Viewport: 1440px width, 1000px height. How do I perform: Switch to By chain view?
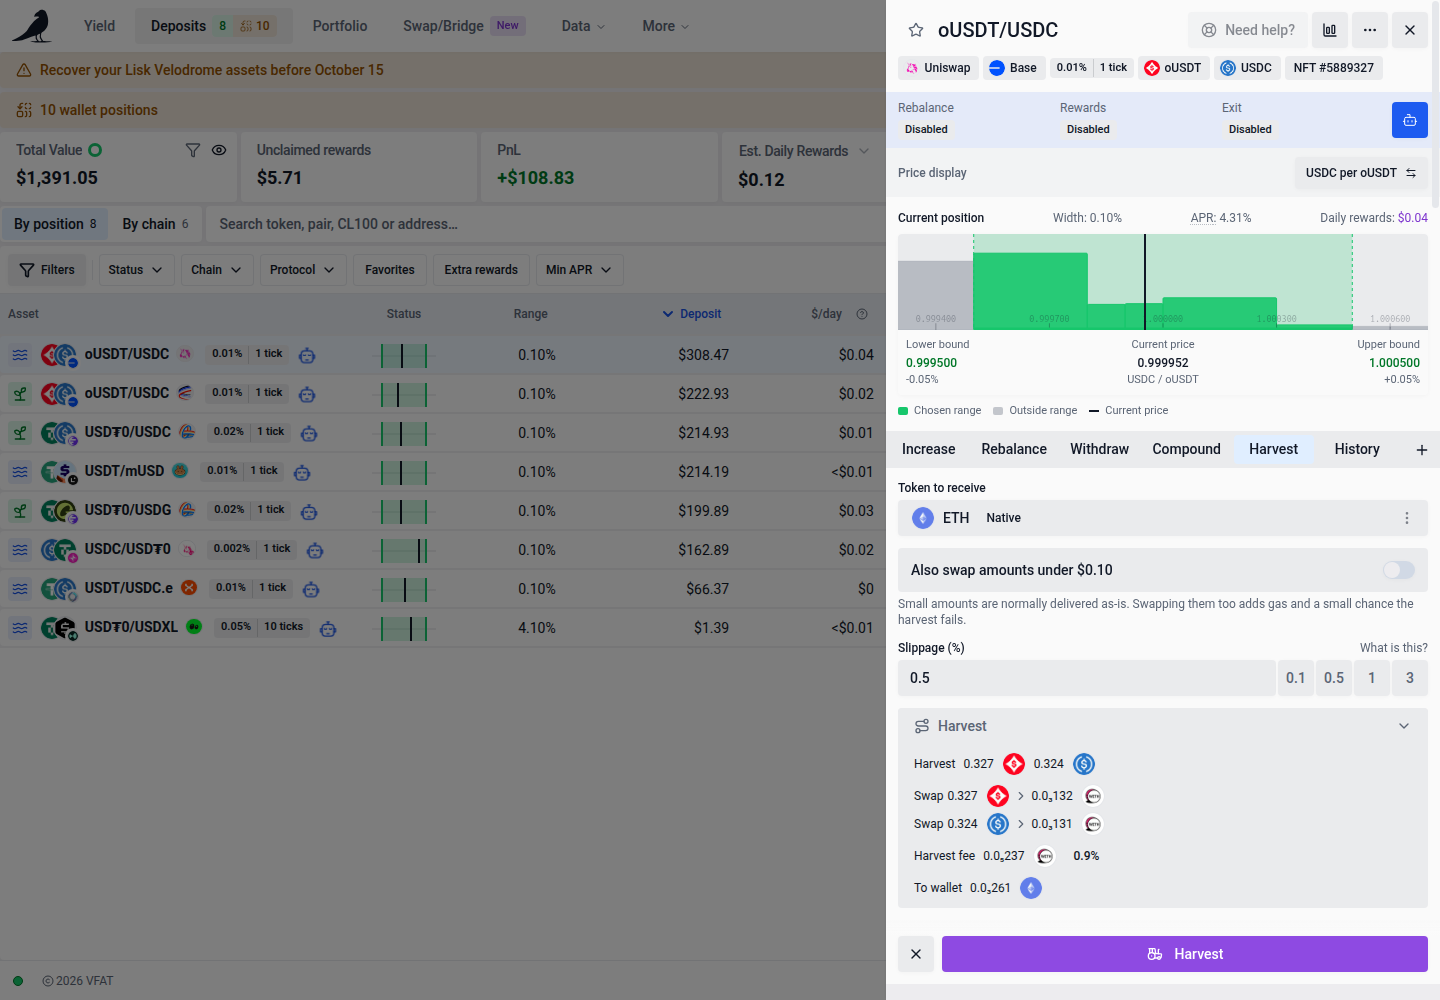[x=155, y=224]
